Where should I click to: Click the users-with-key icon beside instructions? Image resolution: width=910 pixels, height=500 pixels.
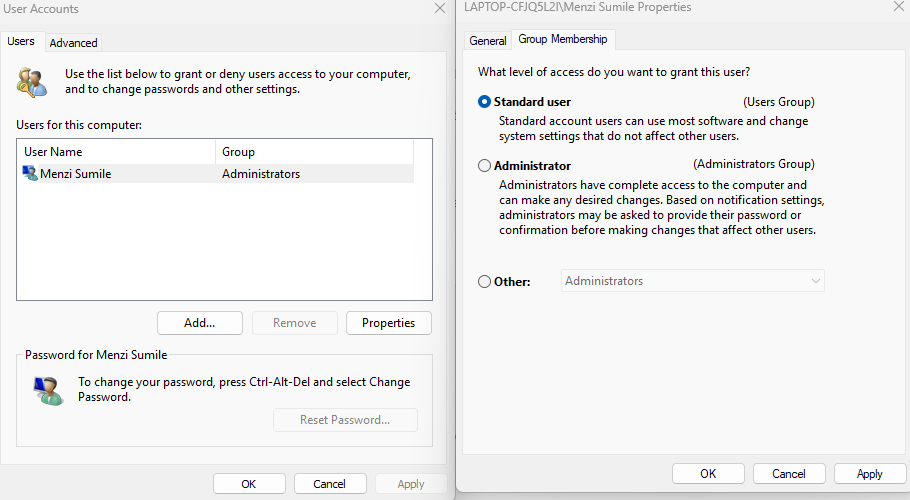32,82
